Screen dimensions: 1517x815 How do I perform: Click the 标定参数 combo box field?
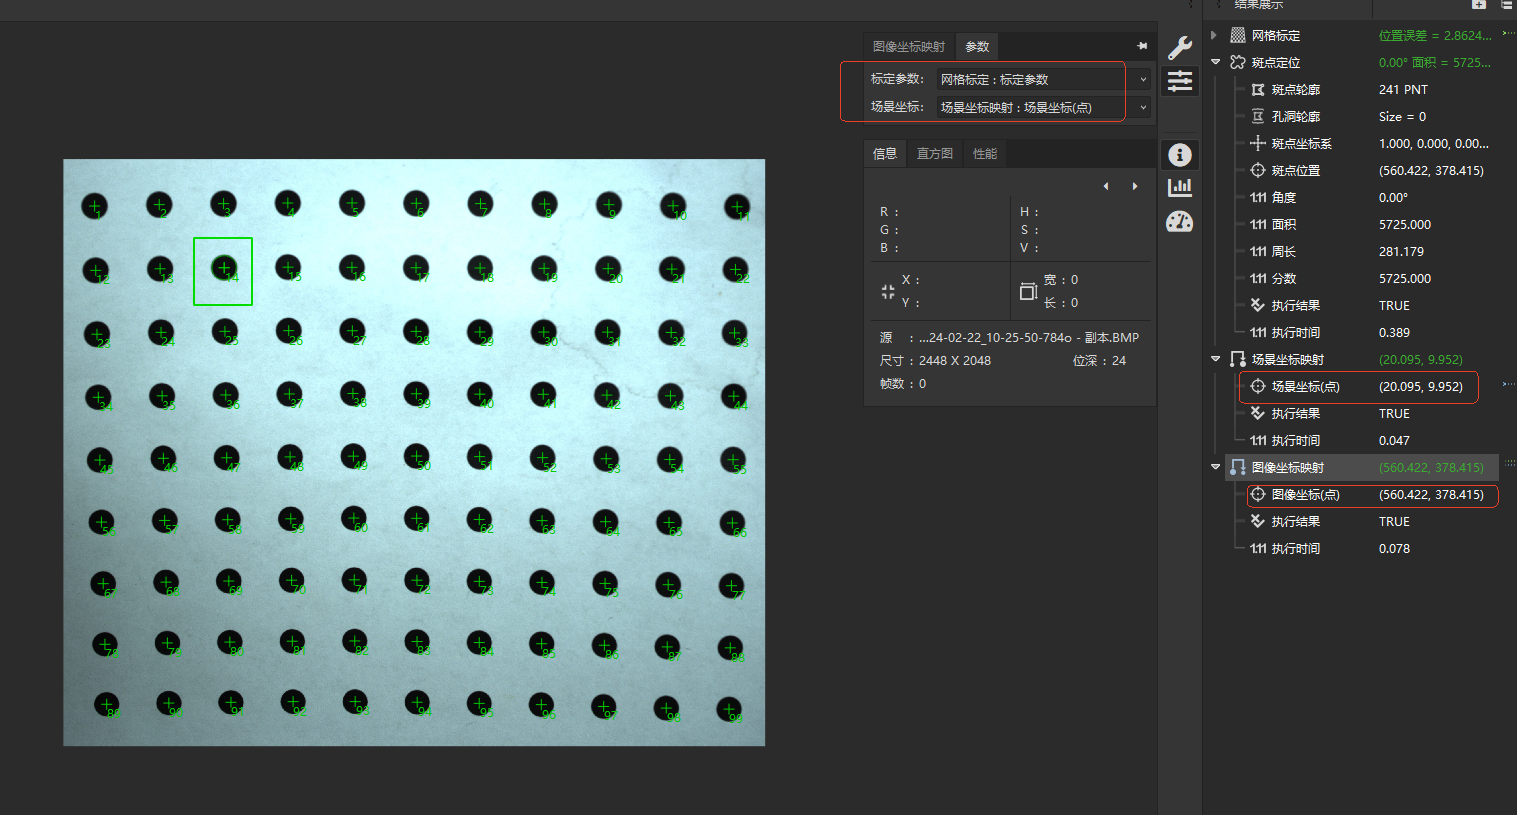[x=1043, y=79]
